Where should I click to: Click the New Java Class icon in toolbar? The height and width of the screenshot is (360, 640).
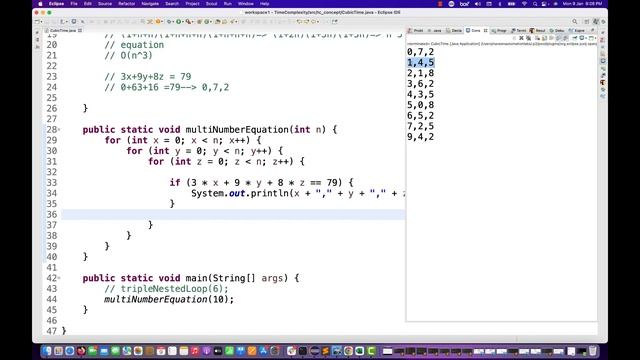point(206,21)
